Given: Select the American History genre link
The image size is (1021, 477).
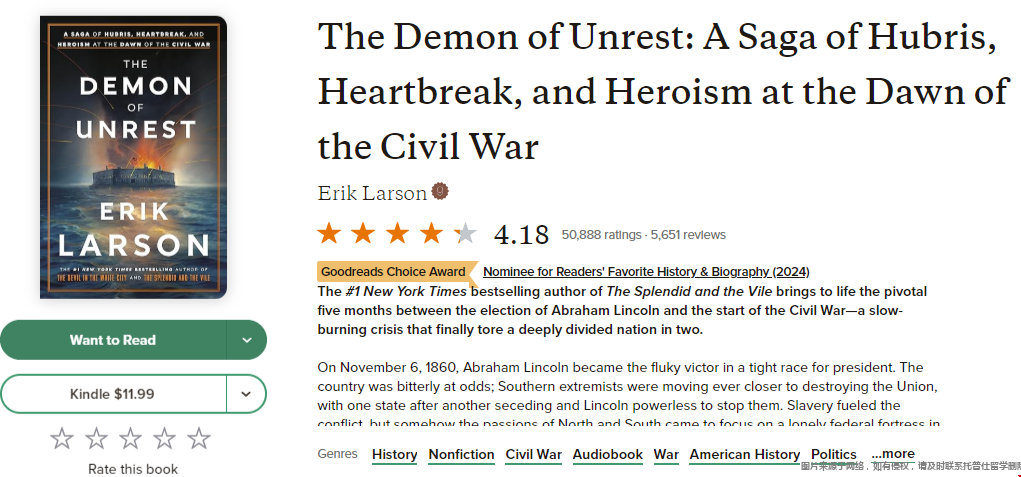Looking at the screenshot, I should [x=744, y=455].
